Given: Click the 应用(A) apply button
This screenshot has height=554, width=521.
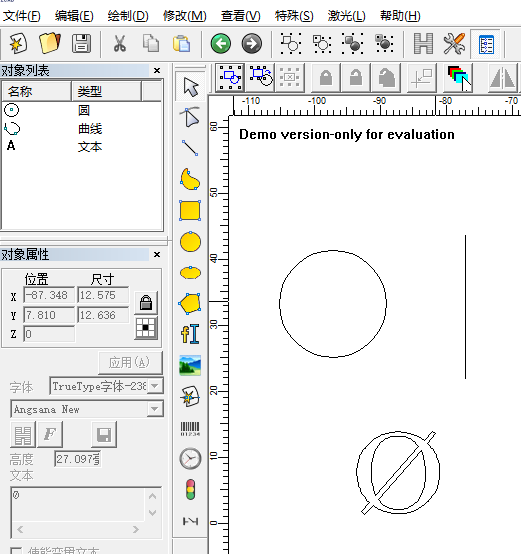Looking at the screenshot, I should (x=130, y=363).
